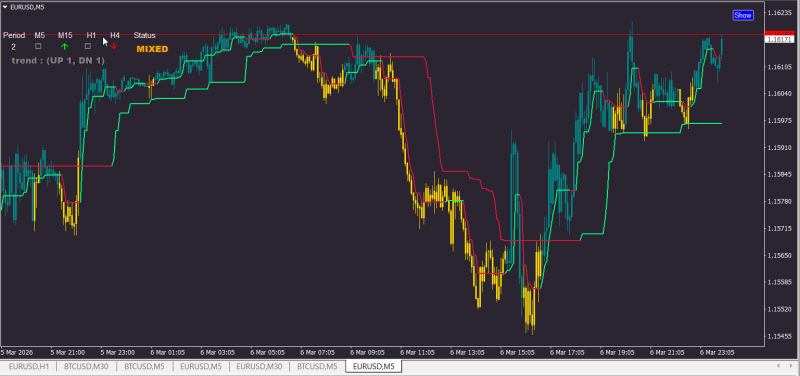Viewport: 800px width, 376px height.
Task: Switch to the BTCUSD,M30 chart tab
Action: tap(87, 366)
